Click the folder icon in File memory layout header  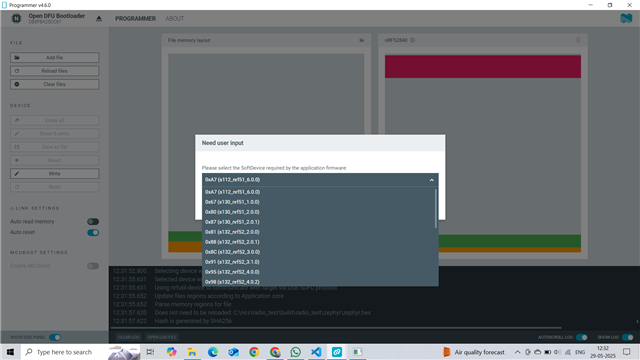[361, 40]
